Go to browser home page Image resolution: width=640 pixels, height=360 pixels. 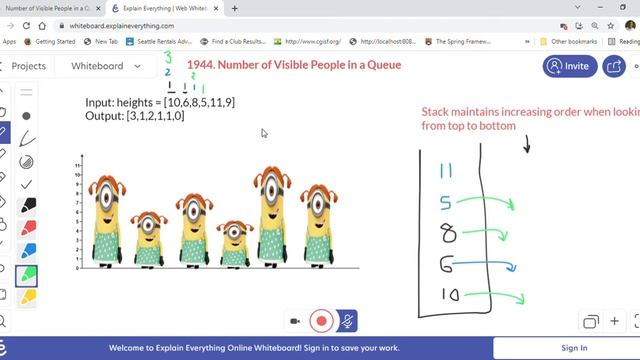42,26
